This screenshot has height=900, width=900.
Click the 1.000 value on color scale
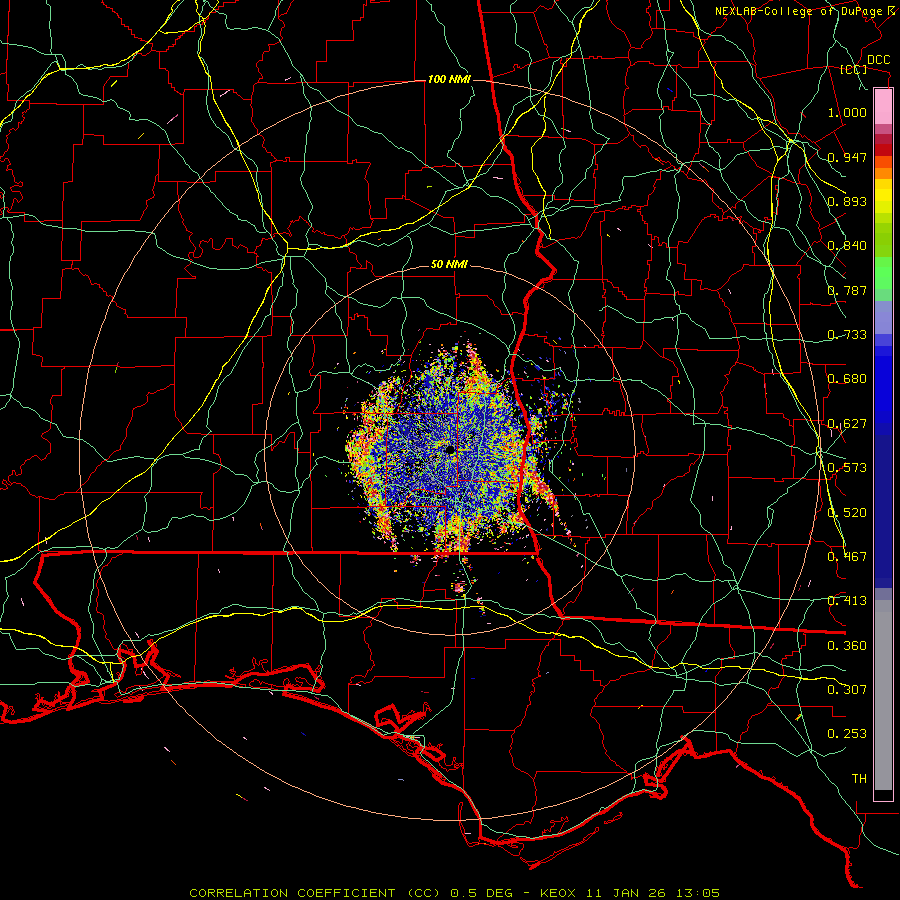847,112
